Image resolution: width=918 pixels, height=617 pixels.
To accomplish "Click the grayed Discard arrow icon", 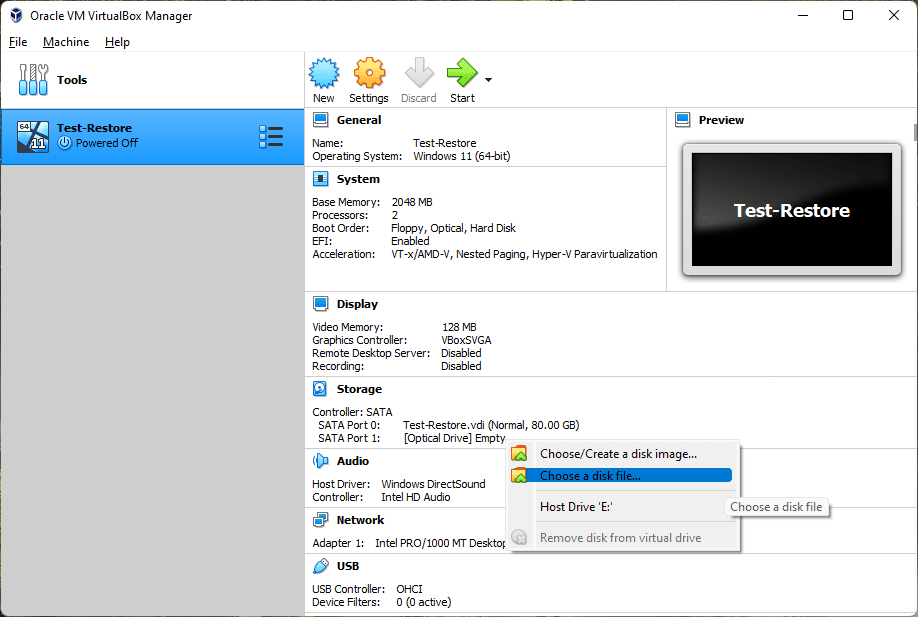I will [x=419, y=73].
